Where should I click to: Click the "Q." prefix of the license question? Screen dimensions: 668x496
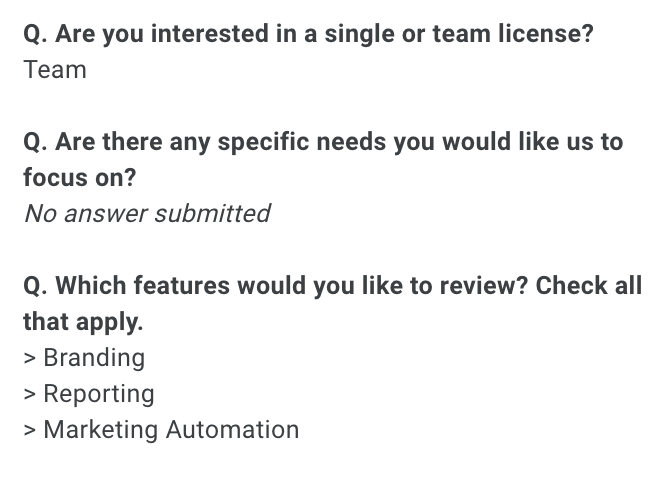(x=35, y=34)
